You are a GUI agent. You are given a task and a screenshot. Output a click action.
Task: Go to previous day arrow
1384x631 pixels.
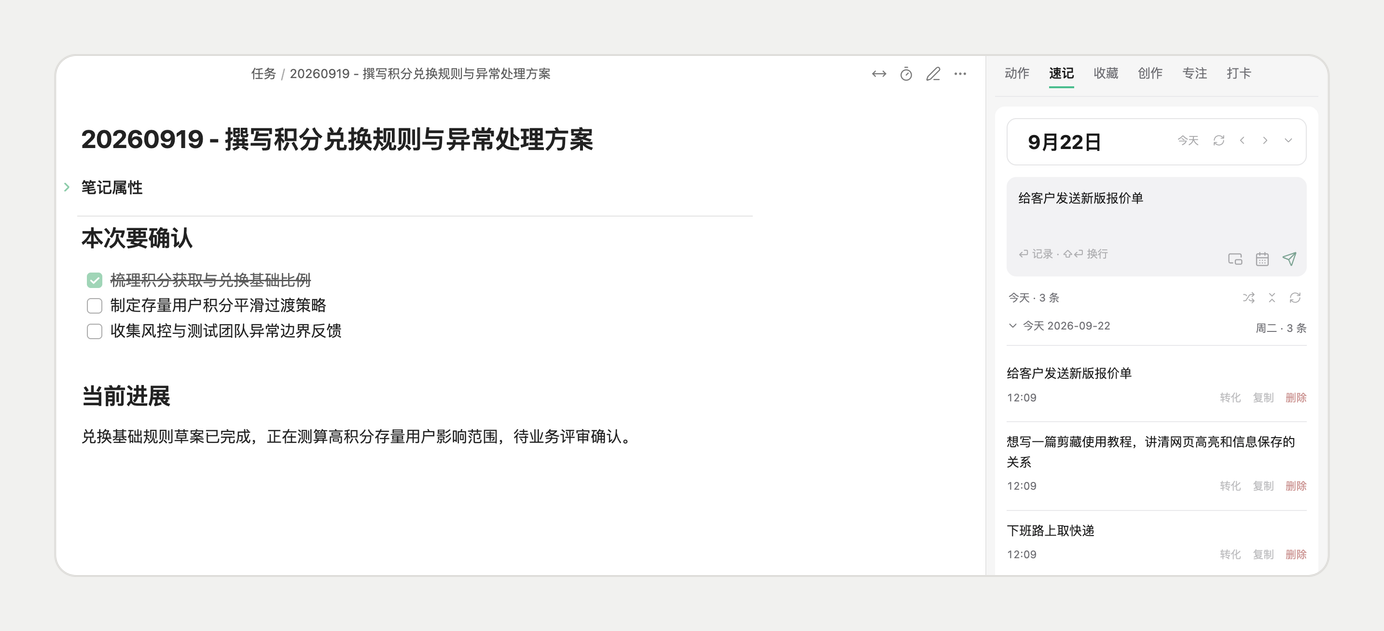click(1242, 141)
